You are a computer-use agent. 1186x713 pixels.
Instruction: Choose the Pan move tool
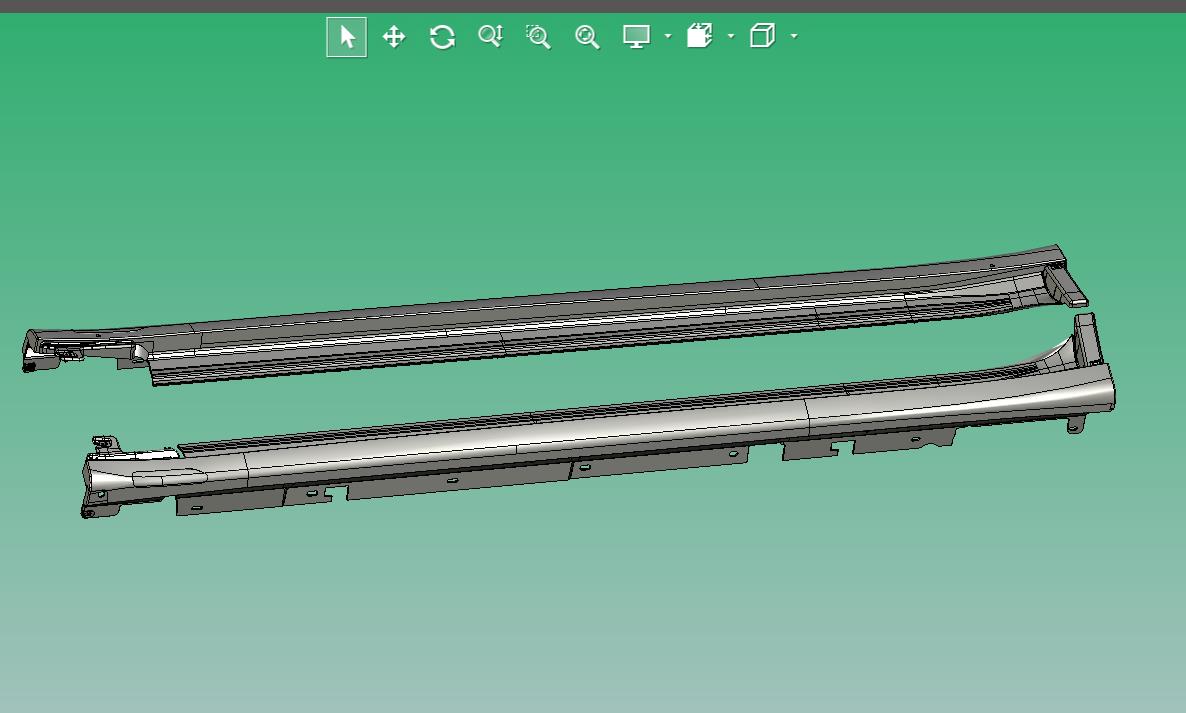(x=394, y=36)
